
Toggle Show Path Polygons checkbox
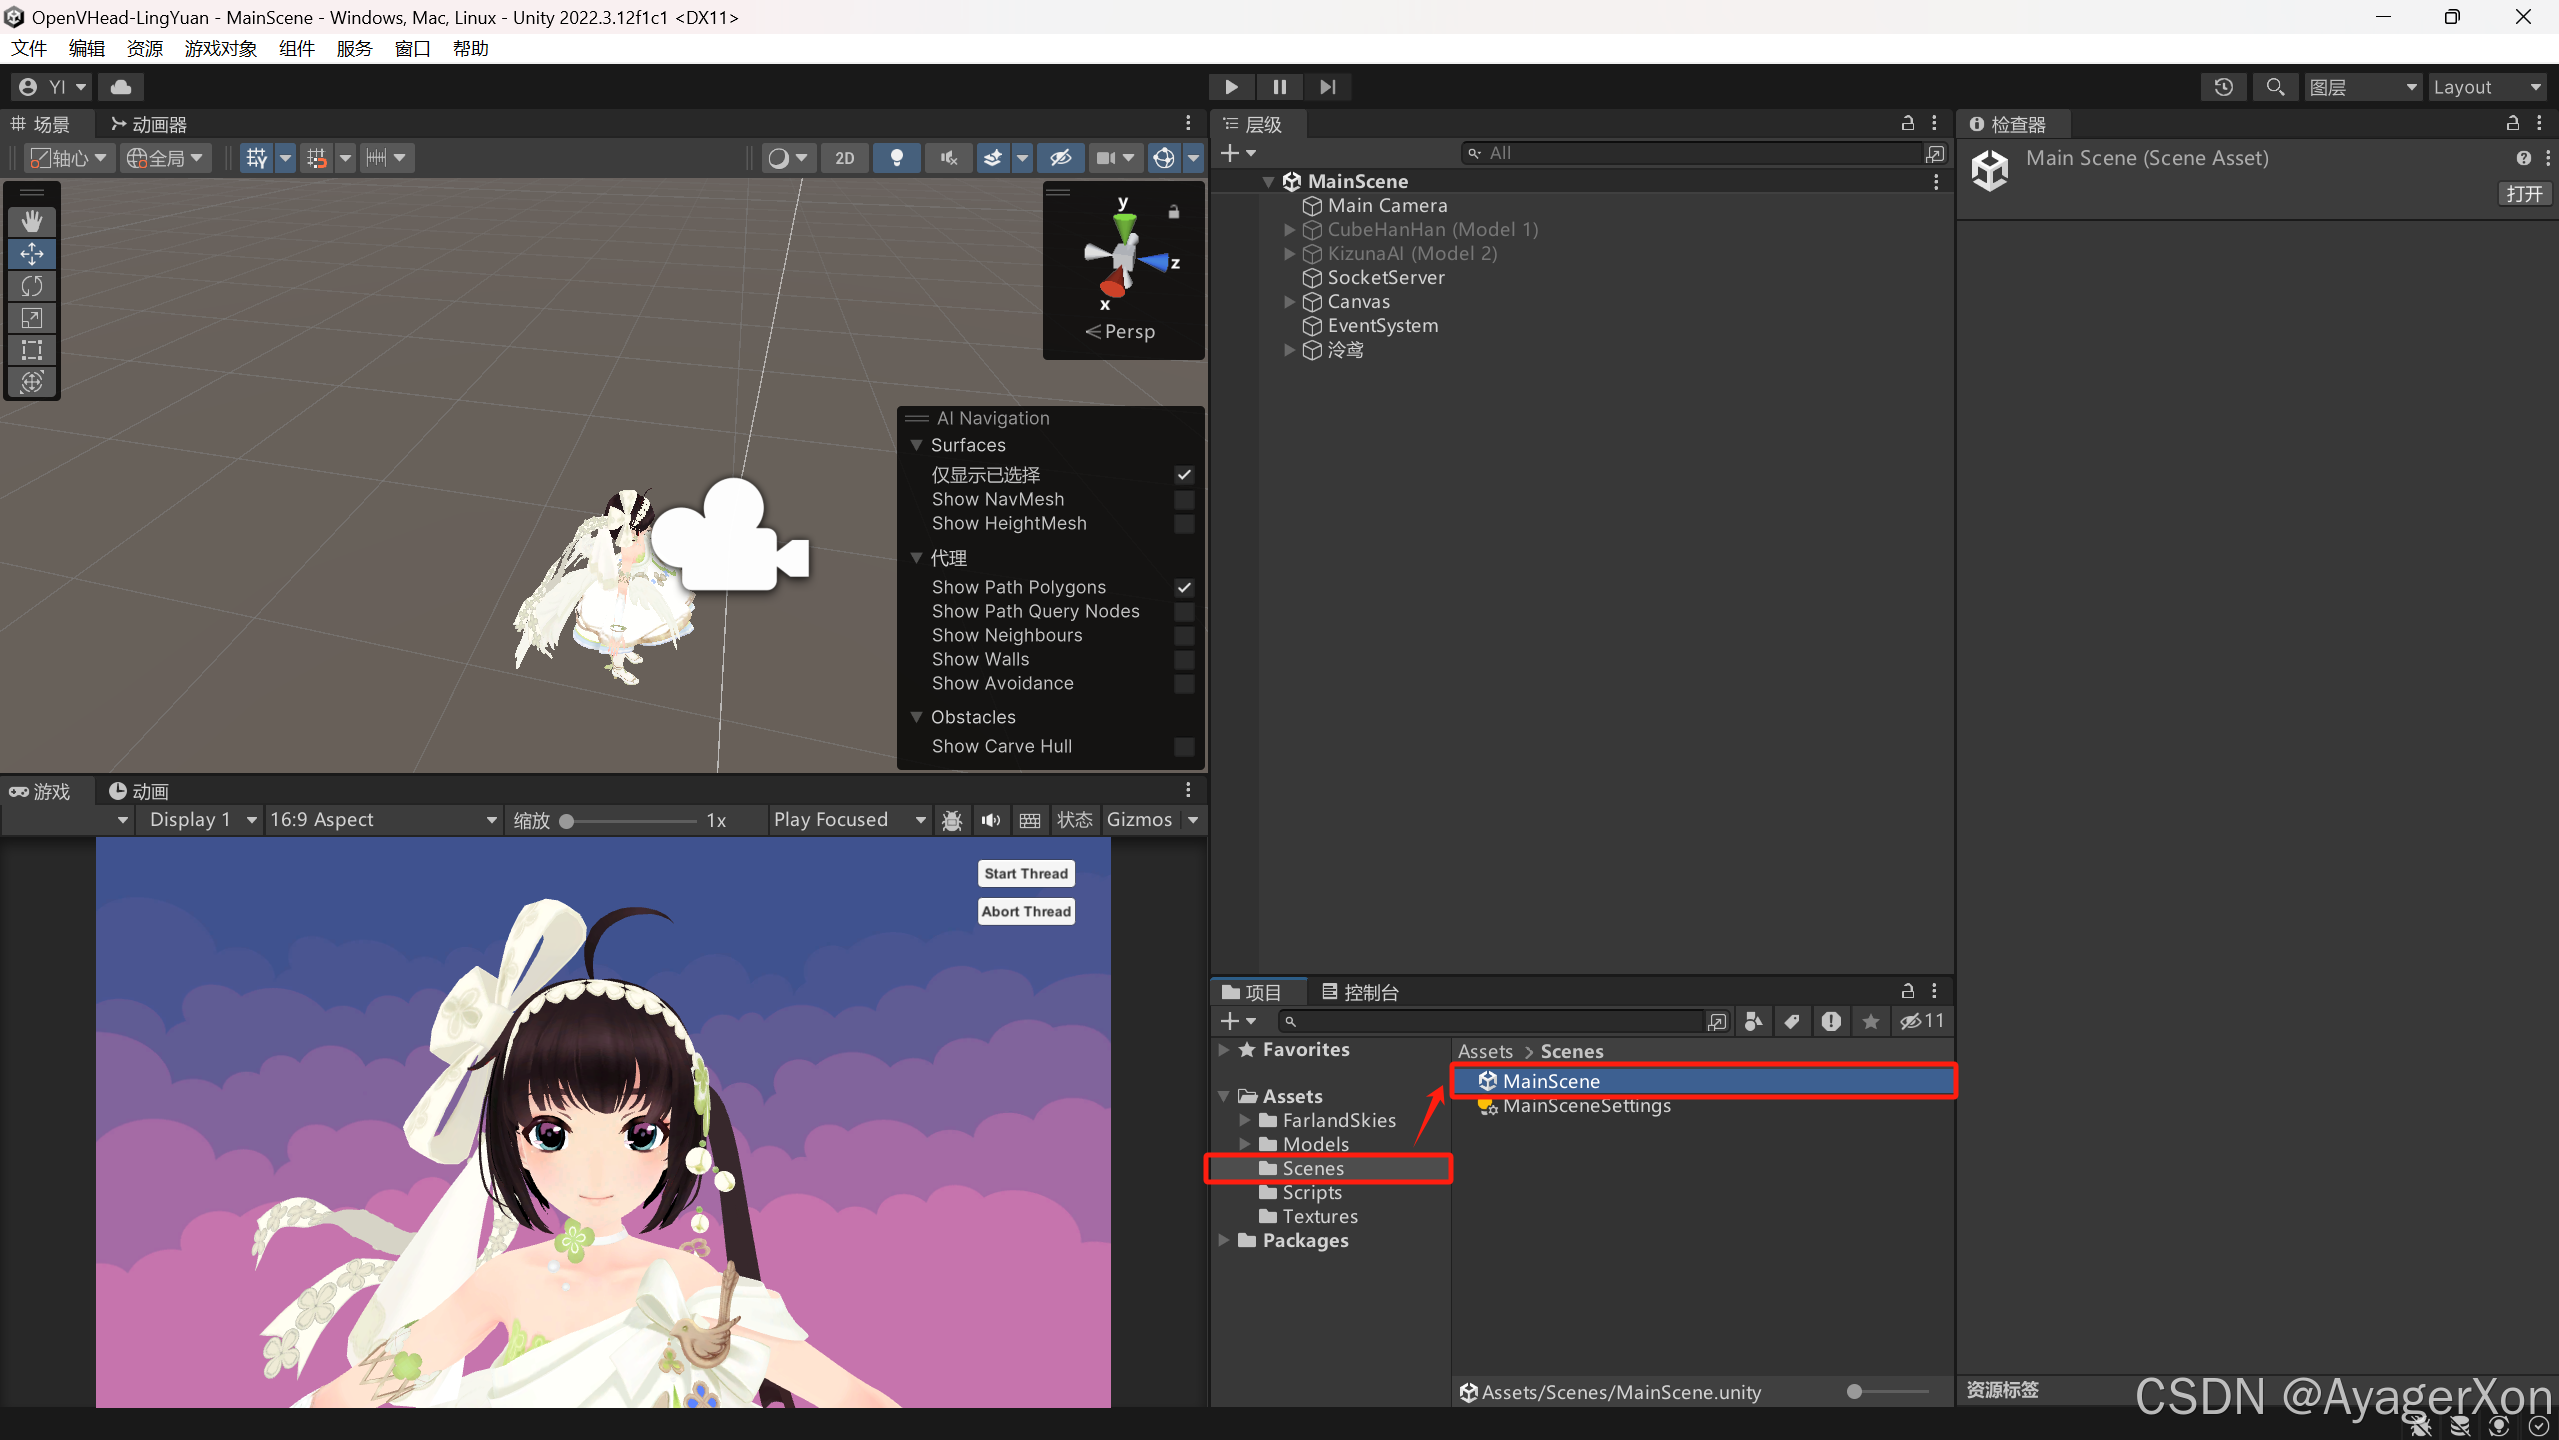tap(1184, 587)
